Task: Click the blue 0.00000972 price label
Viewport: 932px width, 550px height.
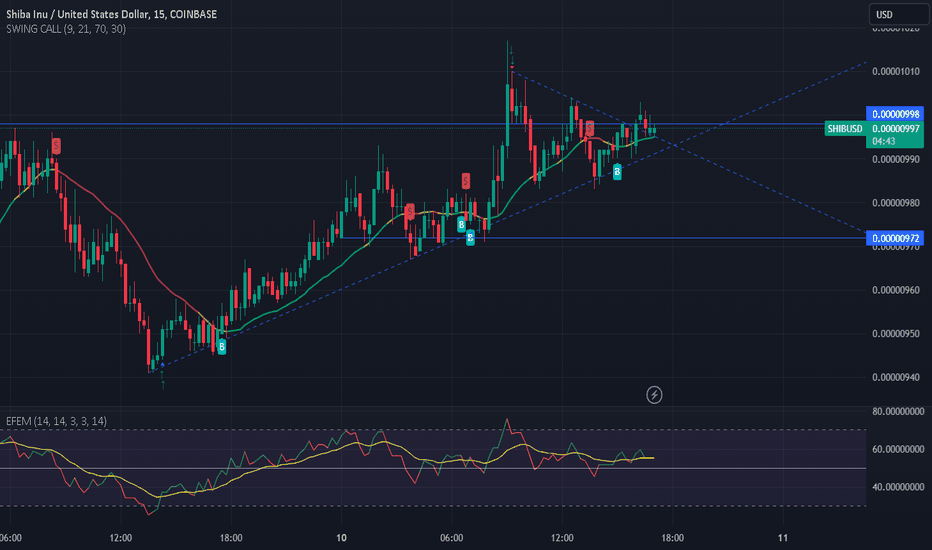Action: pyautogui.click(x=895, y=238)
